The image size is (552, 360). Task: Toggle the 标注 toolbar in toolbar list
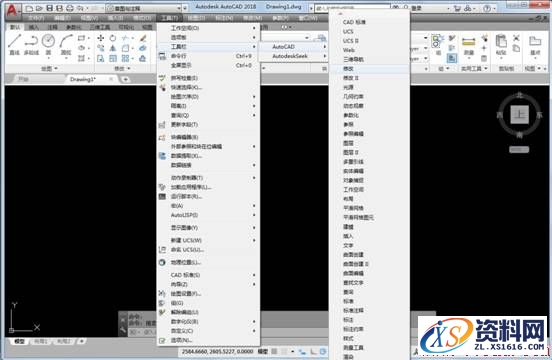coord(369,320)
